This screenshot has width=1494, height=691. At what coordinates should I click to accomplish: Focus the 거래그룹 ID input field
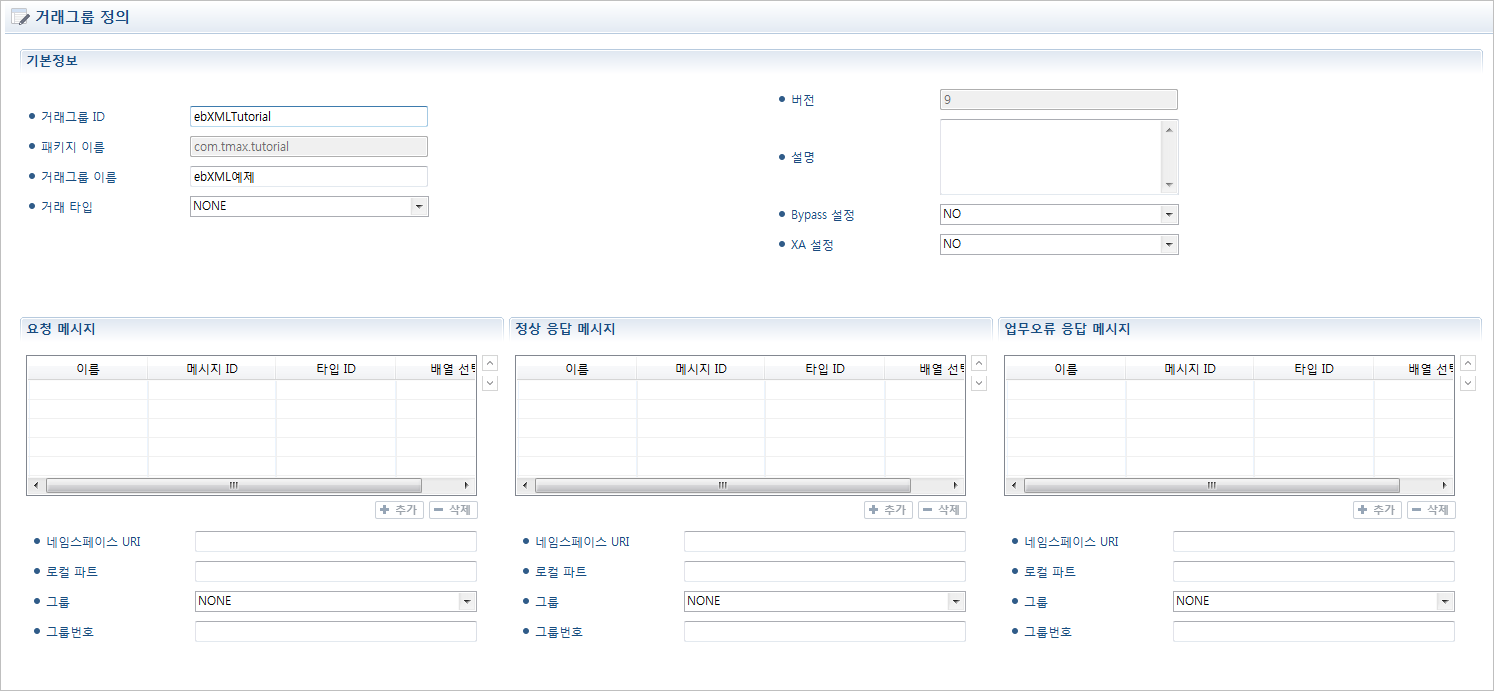point(308,117)
